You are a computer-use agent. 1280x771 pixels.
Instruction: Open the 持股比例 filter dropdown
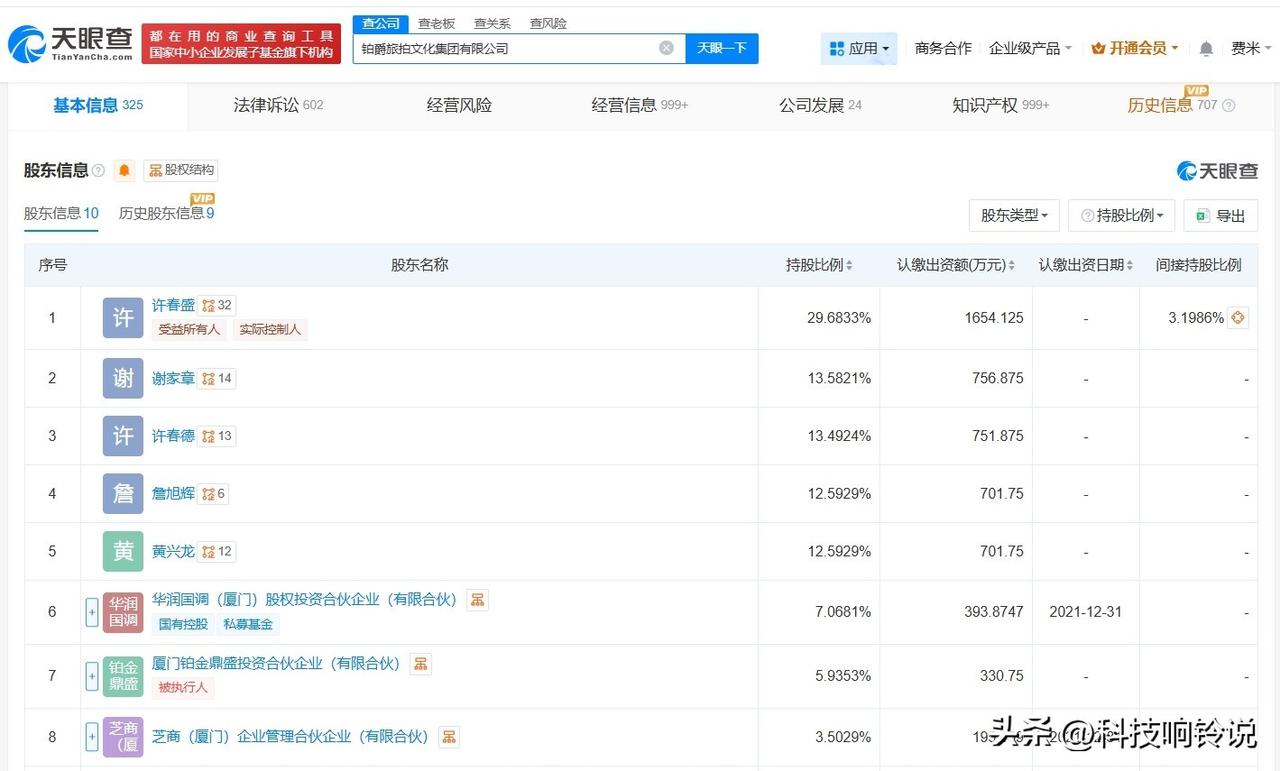[1122, 215]
